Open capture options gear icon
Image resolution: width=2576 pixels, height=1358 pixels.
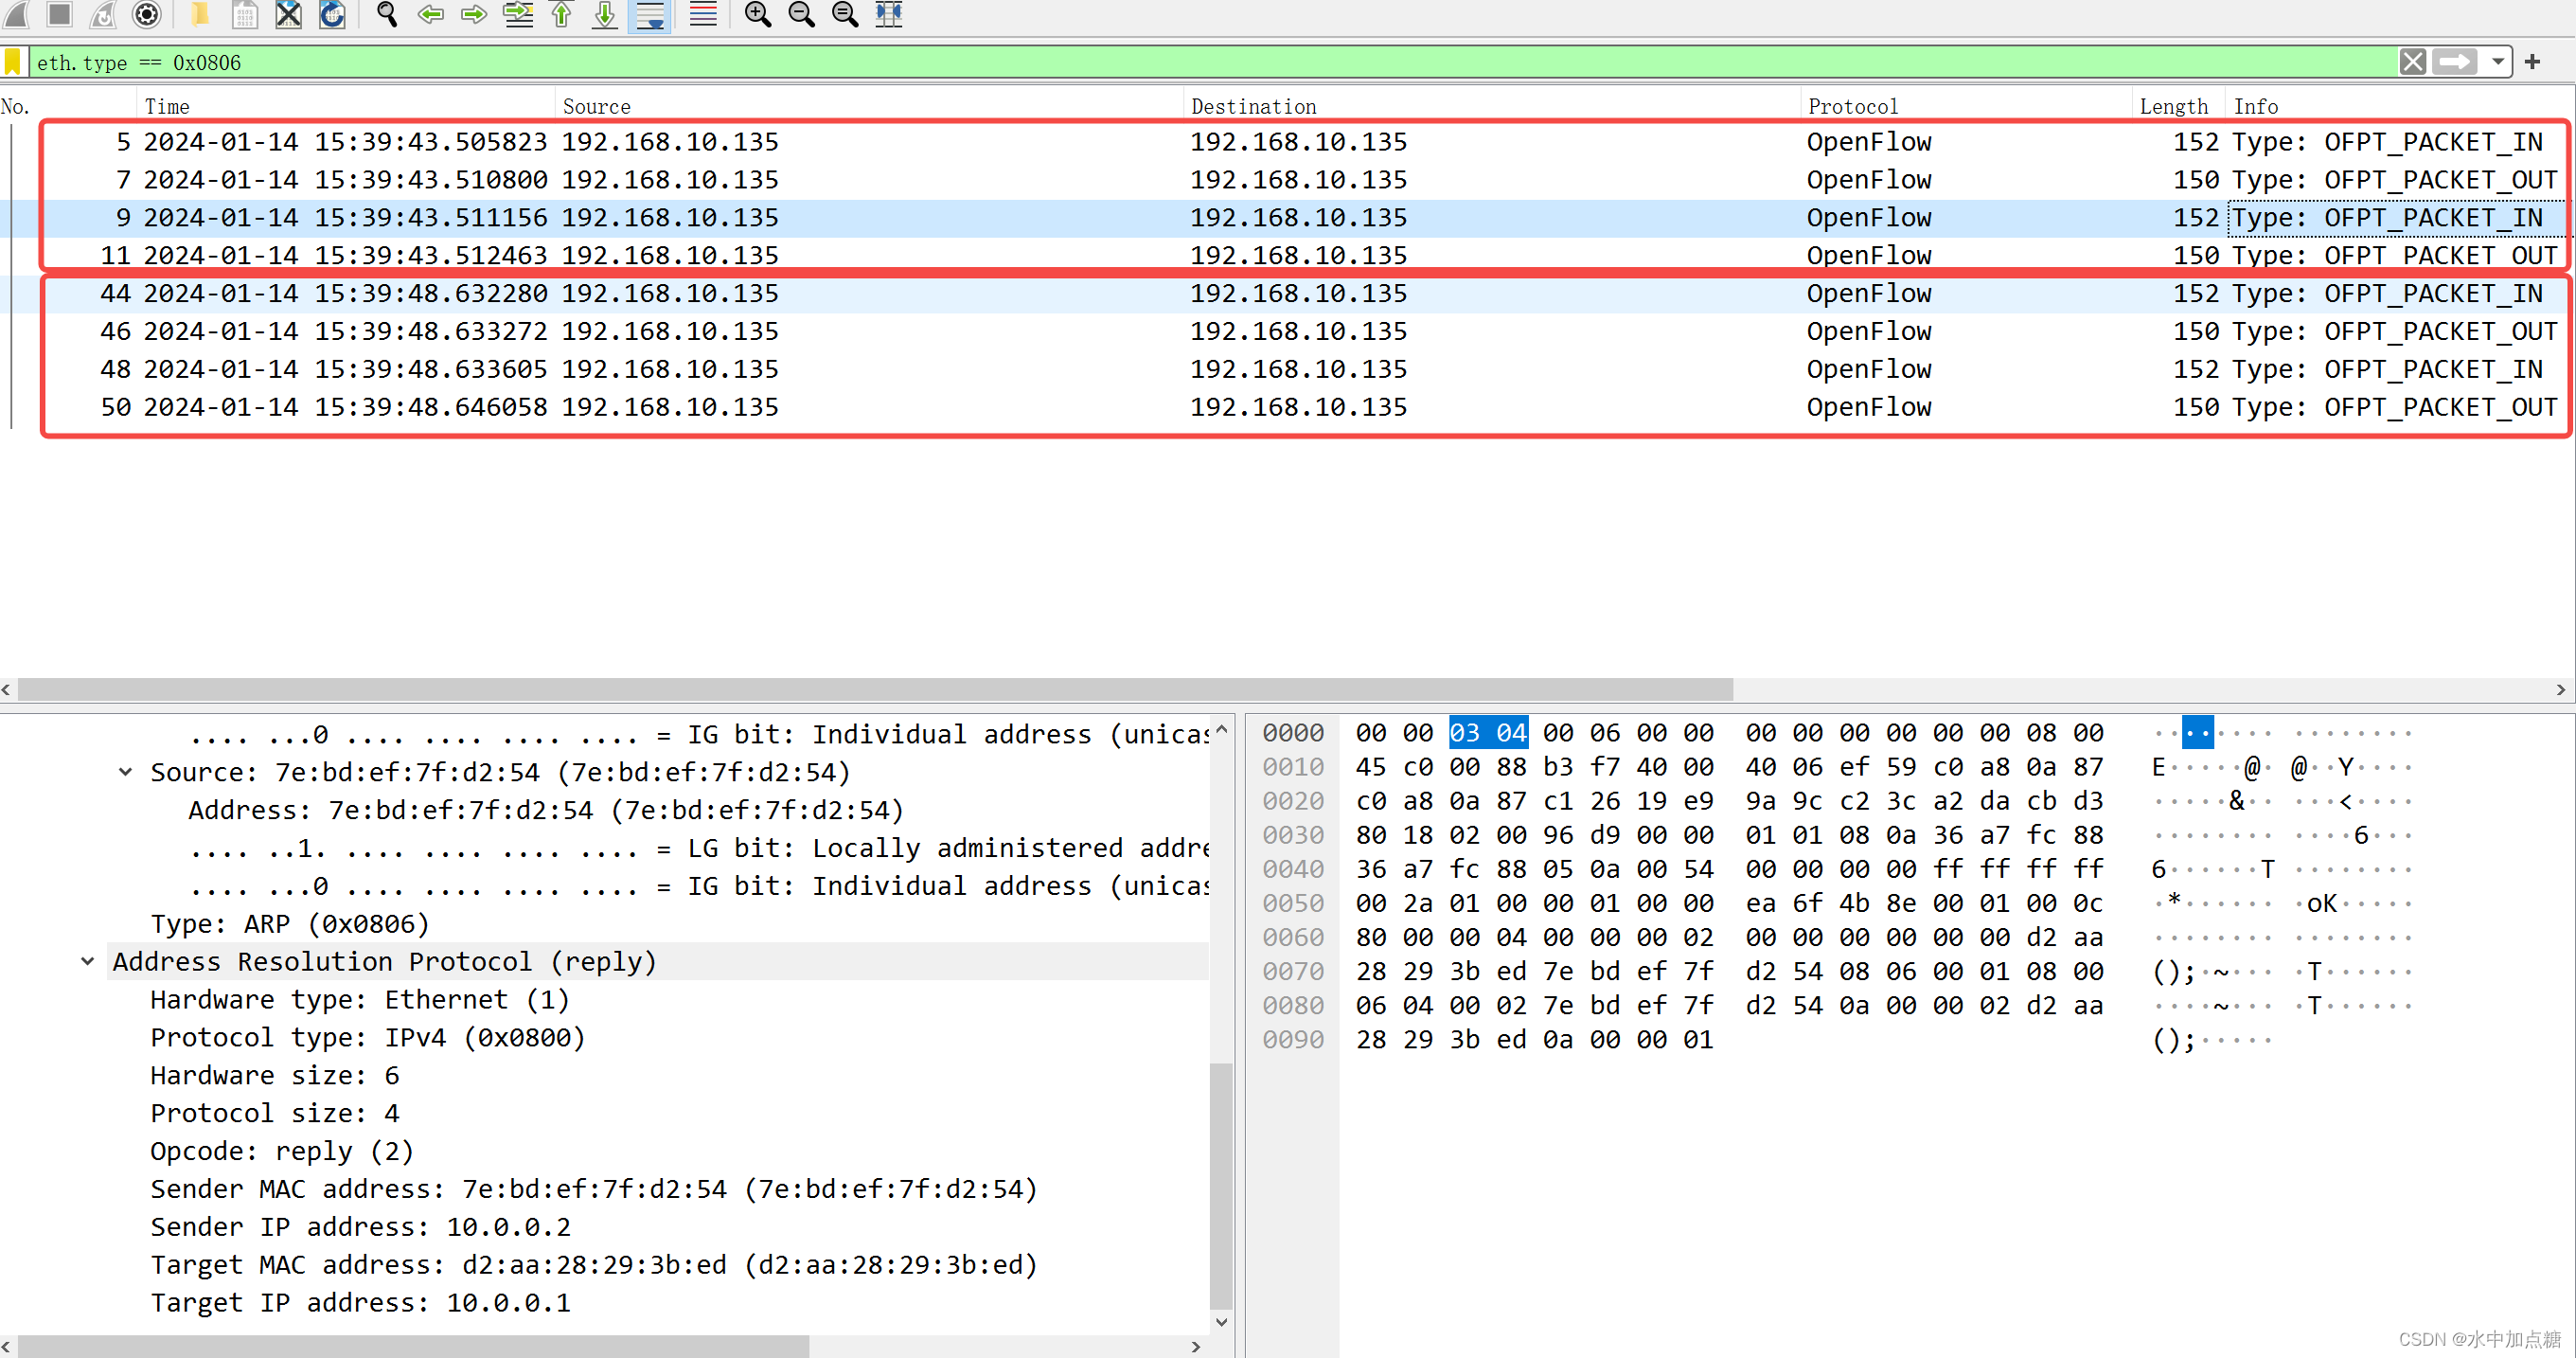click(x=146, y=14)
